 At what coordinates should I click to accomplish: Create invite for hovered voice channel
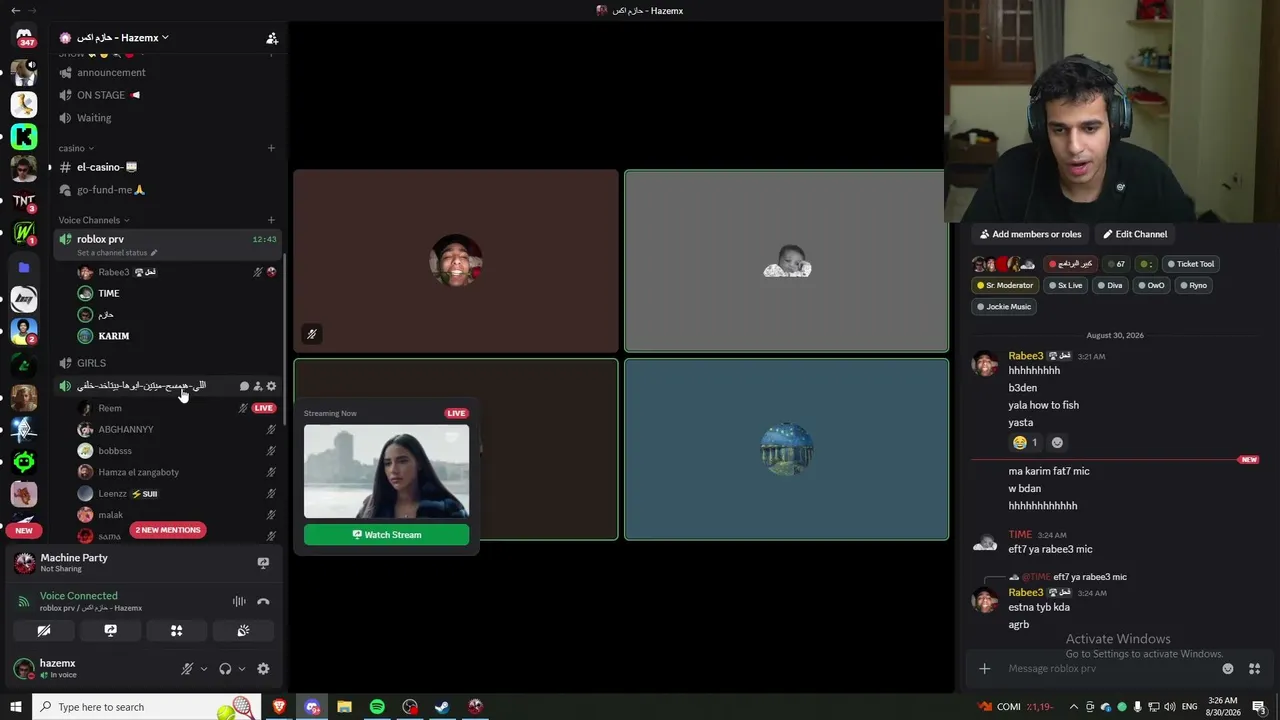(258, 386)
